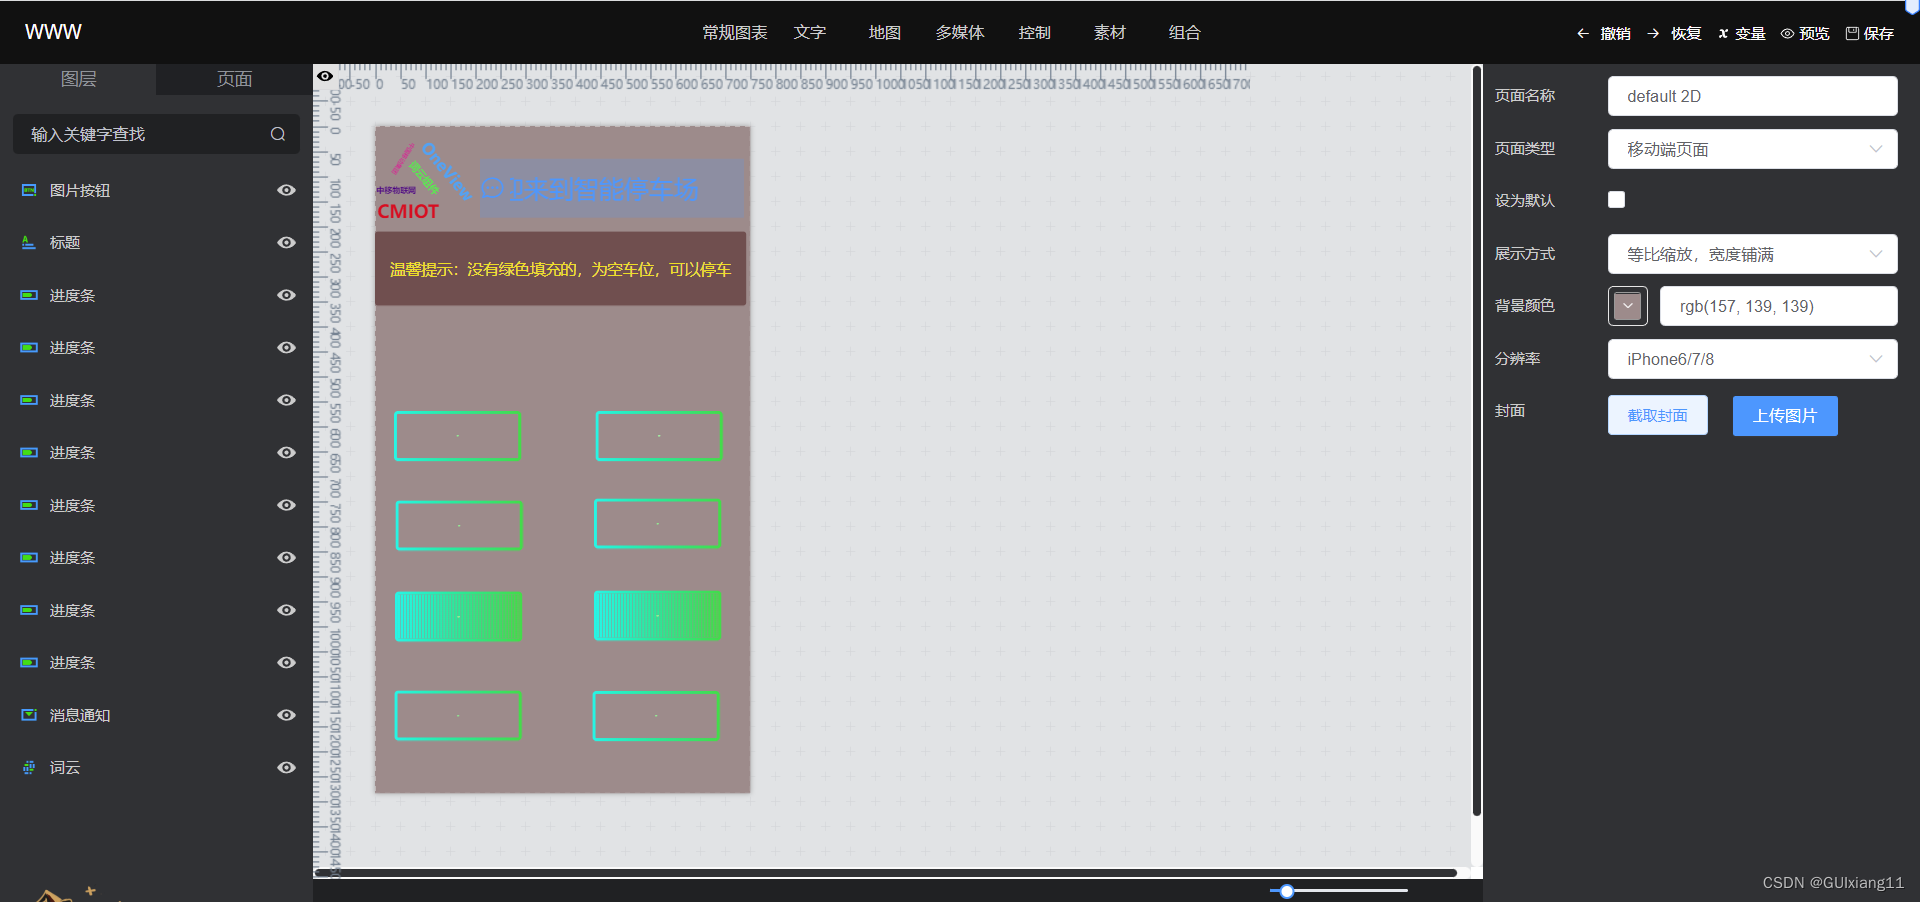Click the WWW logo text
Screen dimensions: 1920x902
[53, 32]
